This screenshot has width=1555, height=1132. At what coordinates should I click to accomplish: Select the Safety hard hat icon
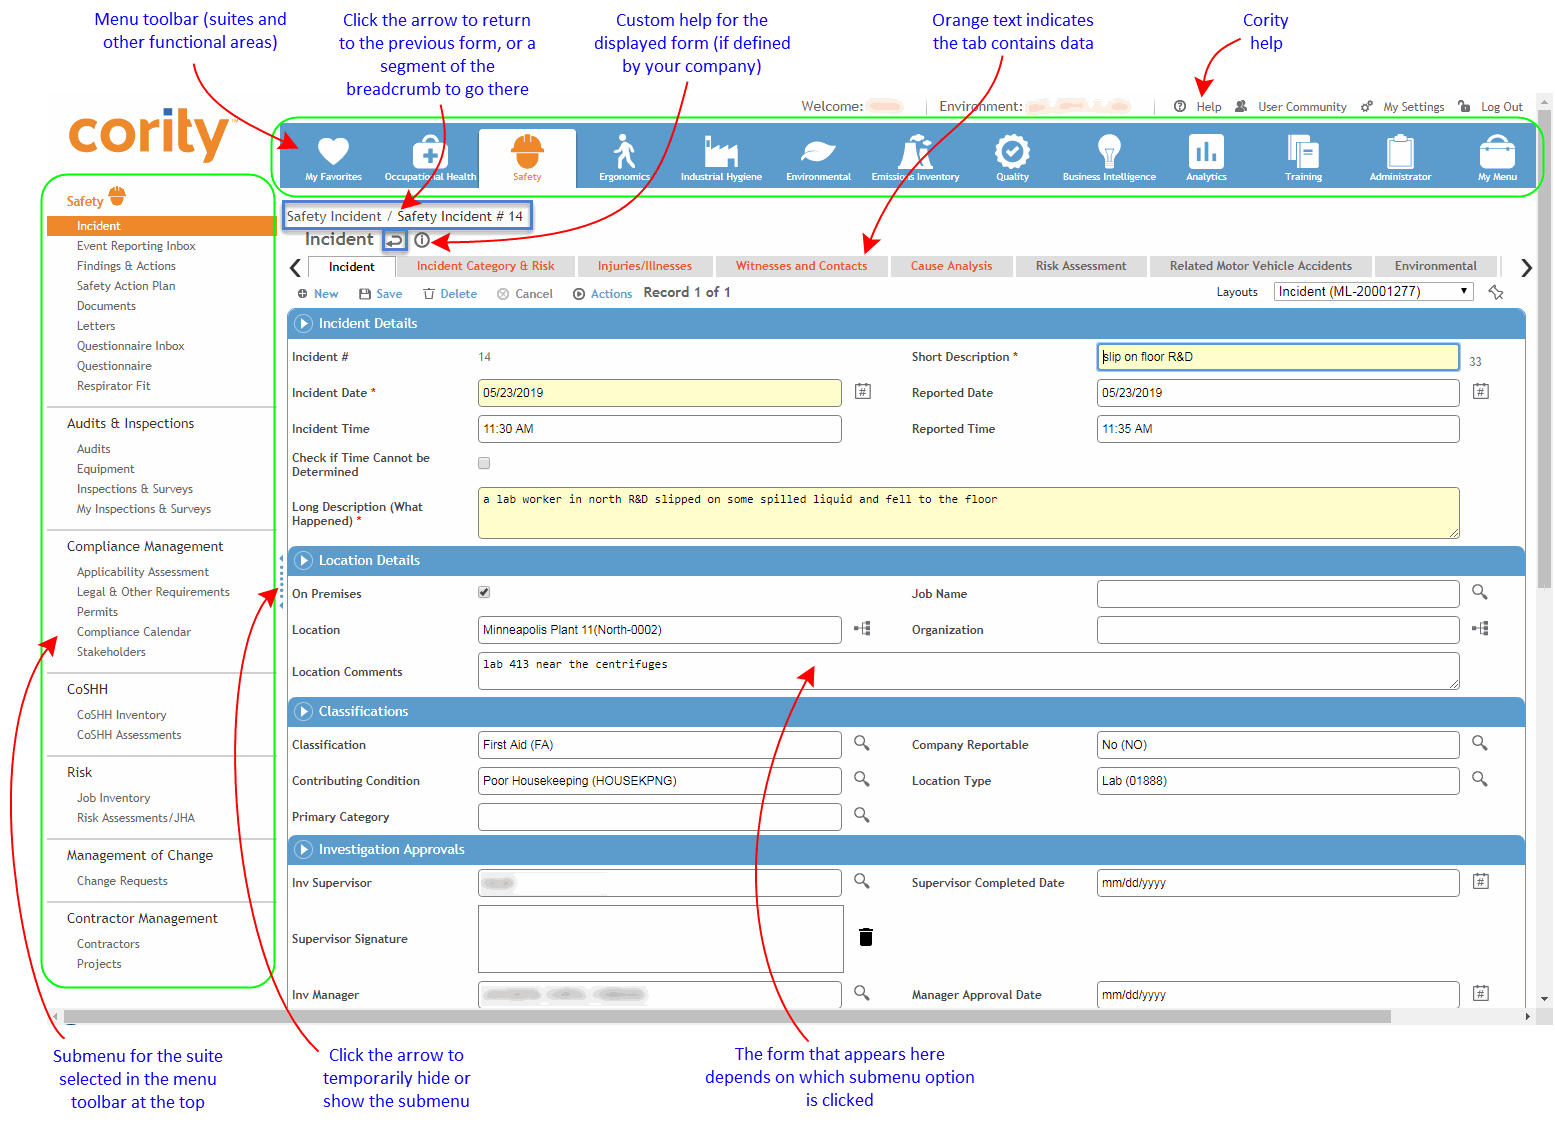[527, 151]
